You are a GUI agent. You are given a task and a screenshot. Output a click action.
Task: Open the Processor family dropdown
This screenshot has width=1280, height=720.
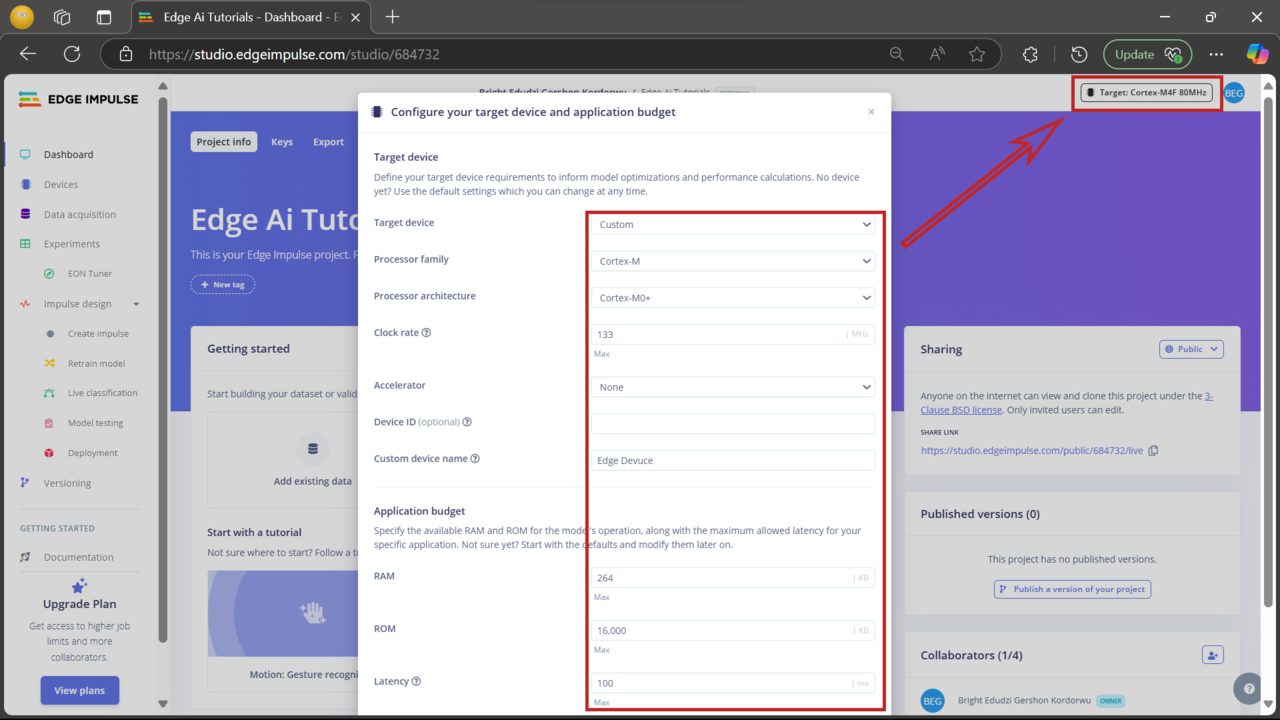tap(732, 261)
